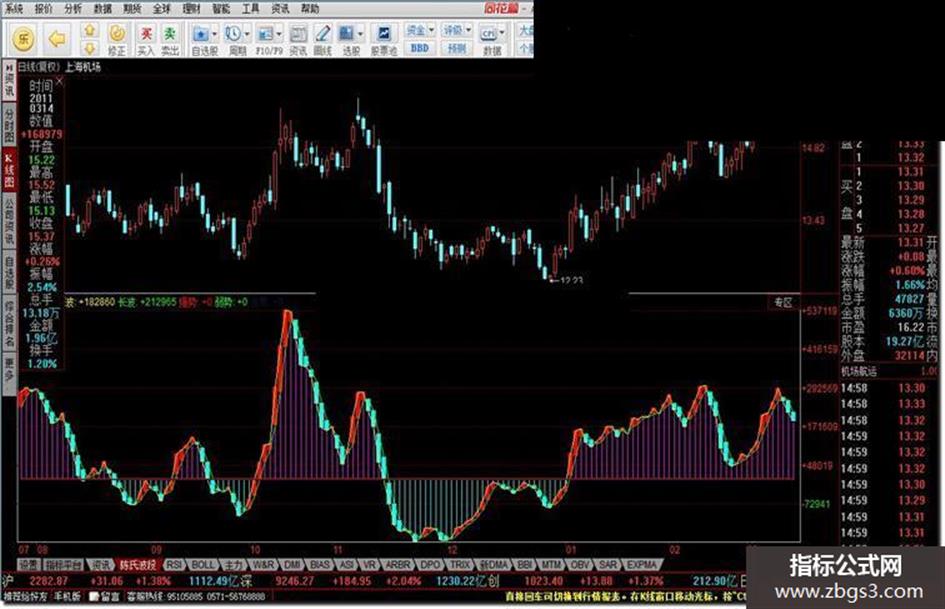Viewport: 945px width, 609px height.
Task: Switch indicator to RSI
Action: (174, 565)
